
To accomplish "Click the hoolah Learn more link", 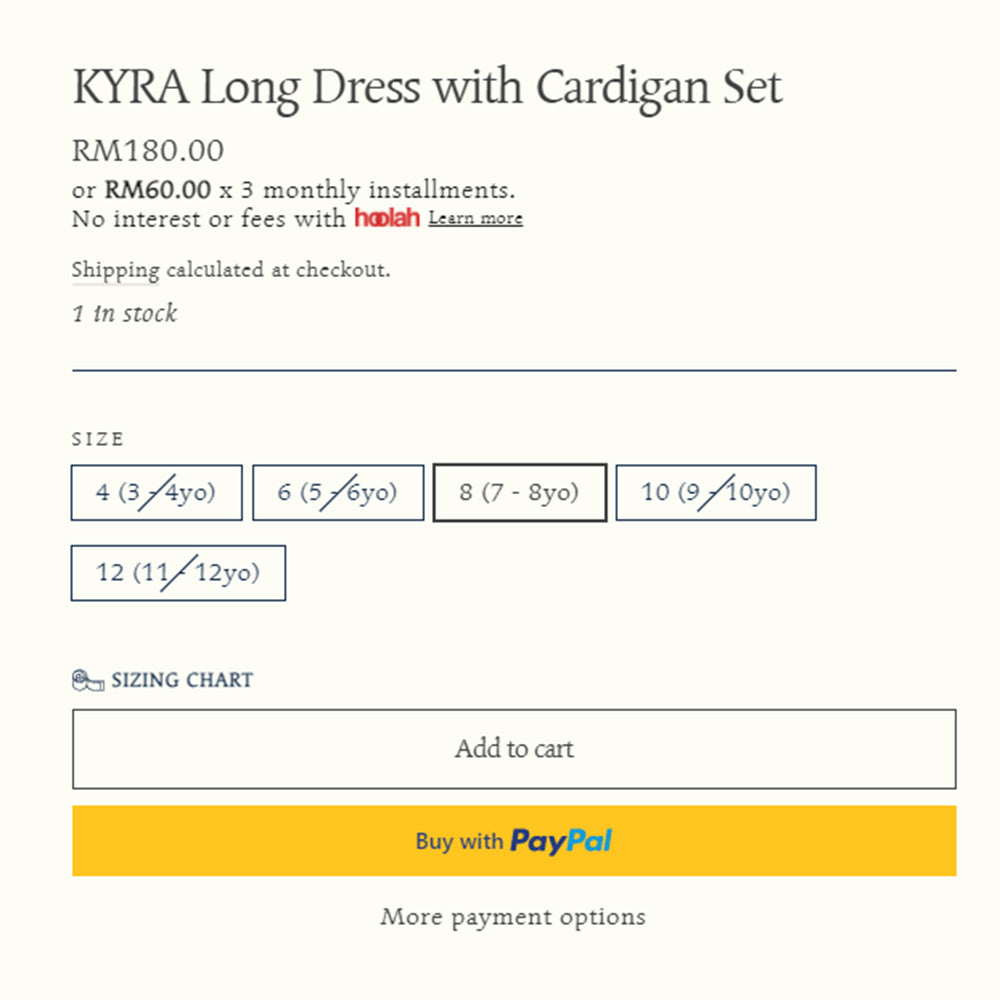I will point(475,218).
